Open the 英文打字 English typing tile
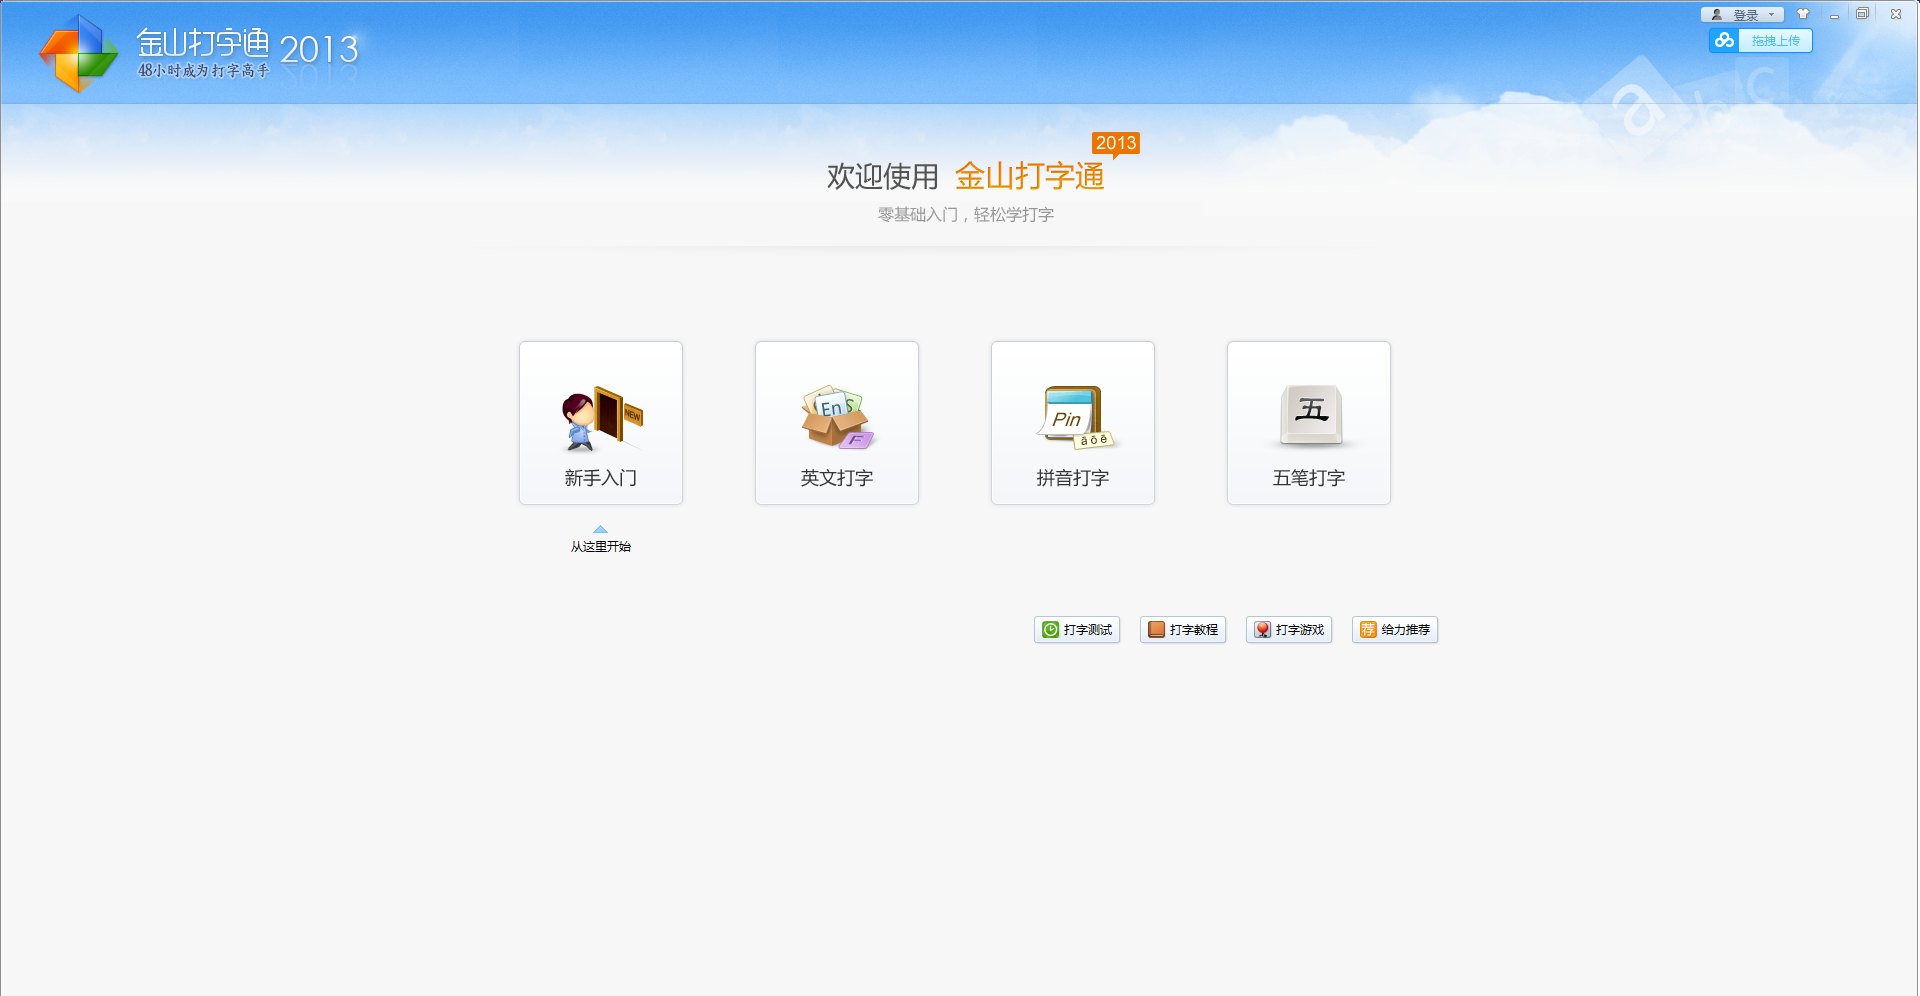Image resolution: width=1920 pixels, height=996 pixels. [836, 423]
